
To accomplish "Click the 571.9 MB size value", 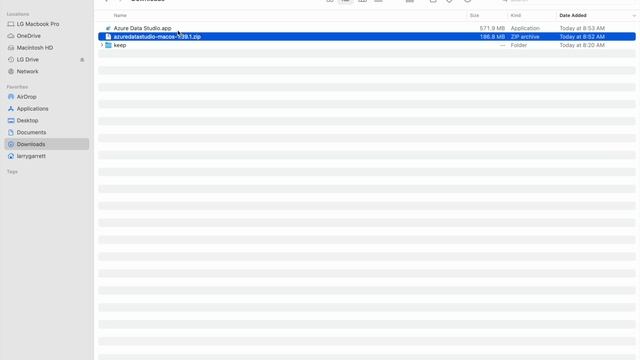I will pyautogui.click(x=492, y=28).
